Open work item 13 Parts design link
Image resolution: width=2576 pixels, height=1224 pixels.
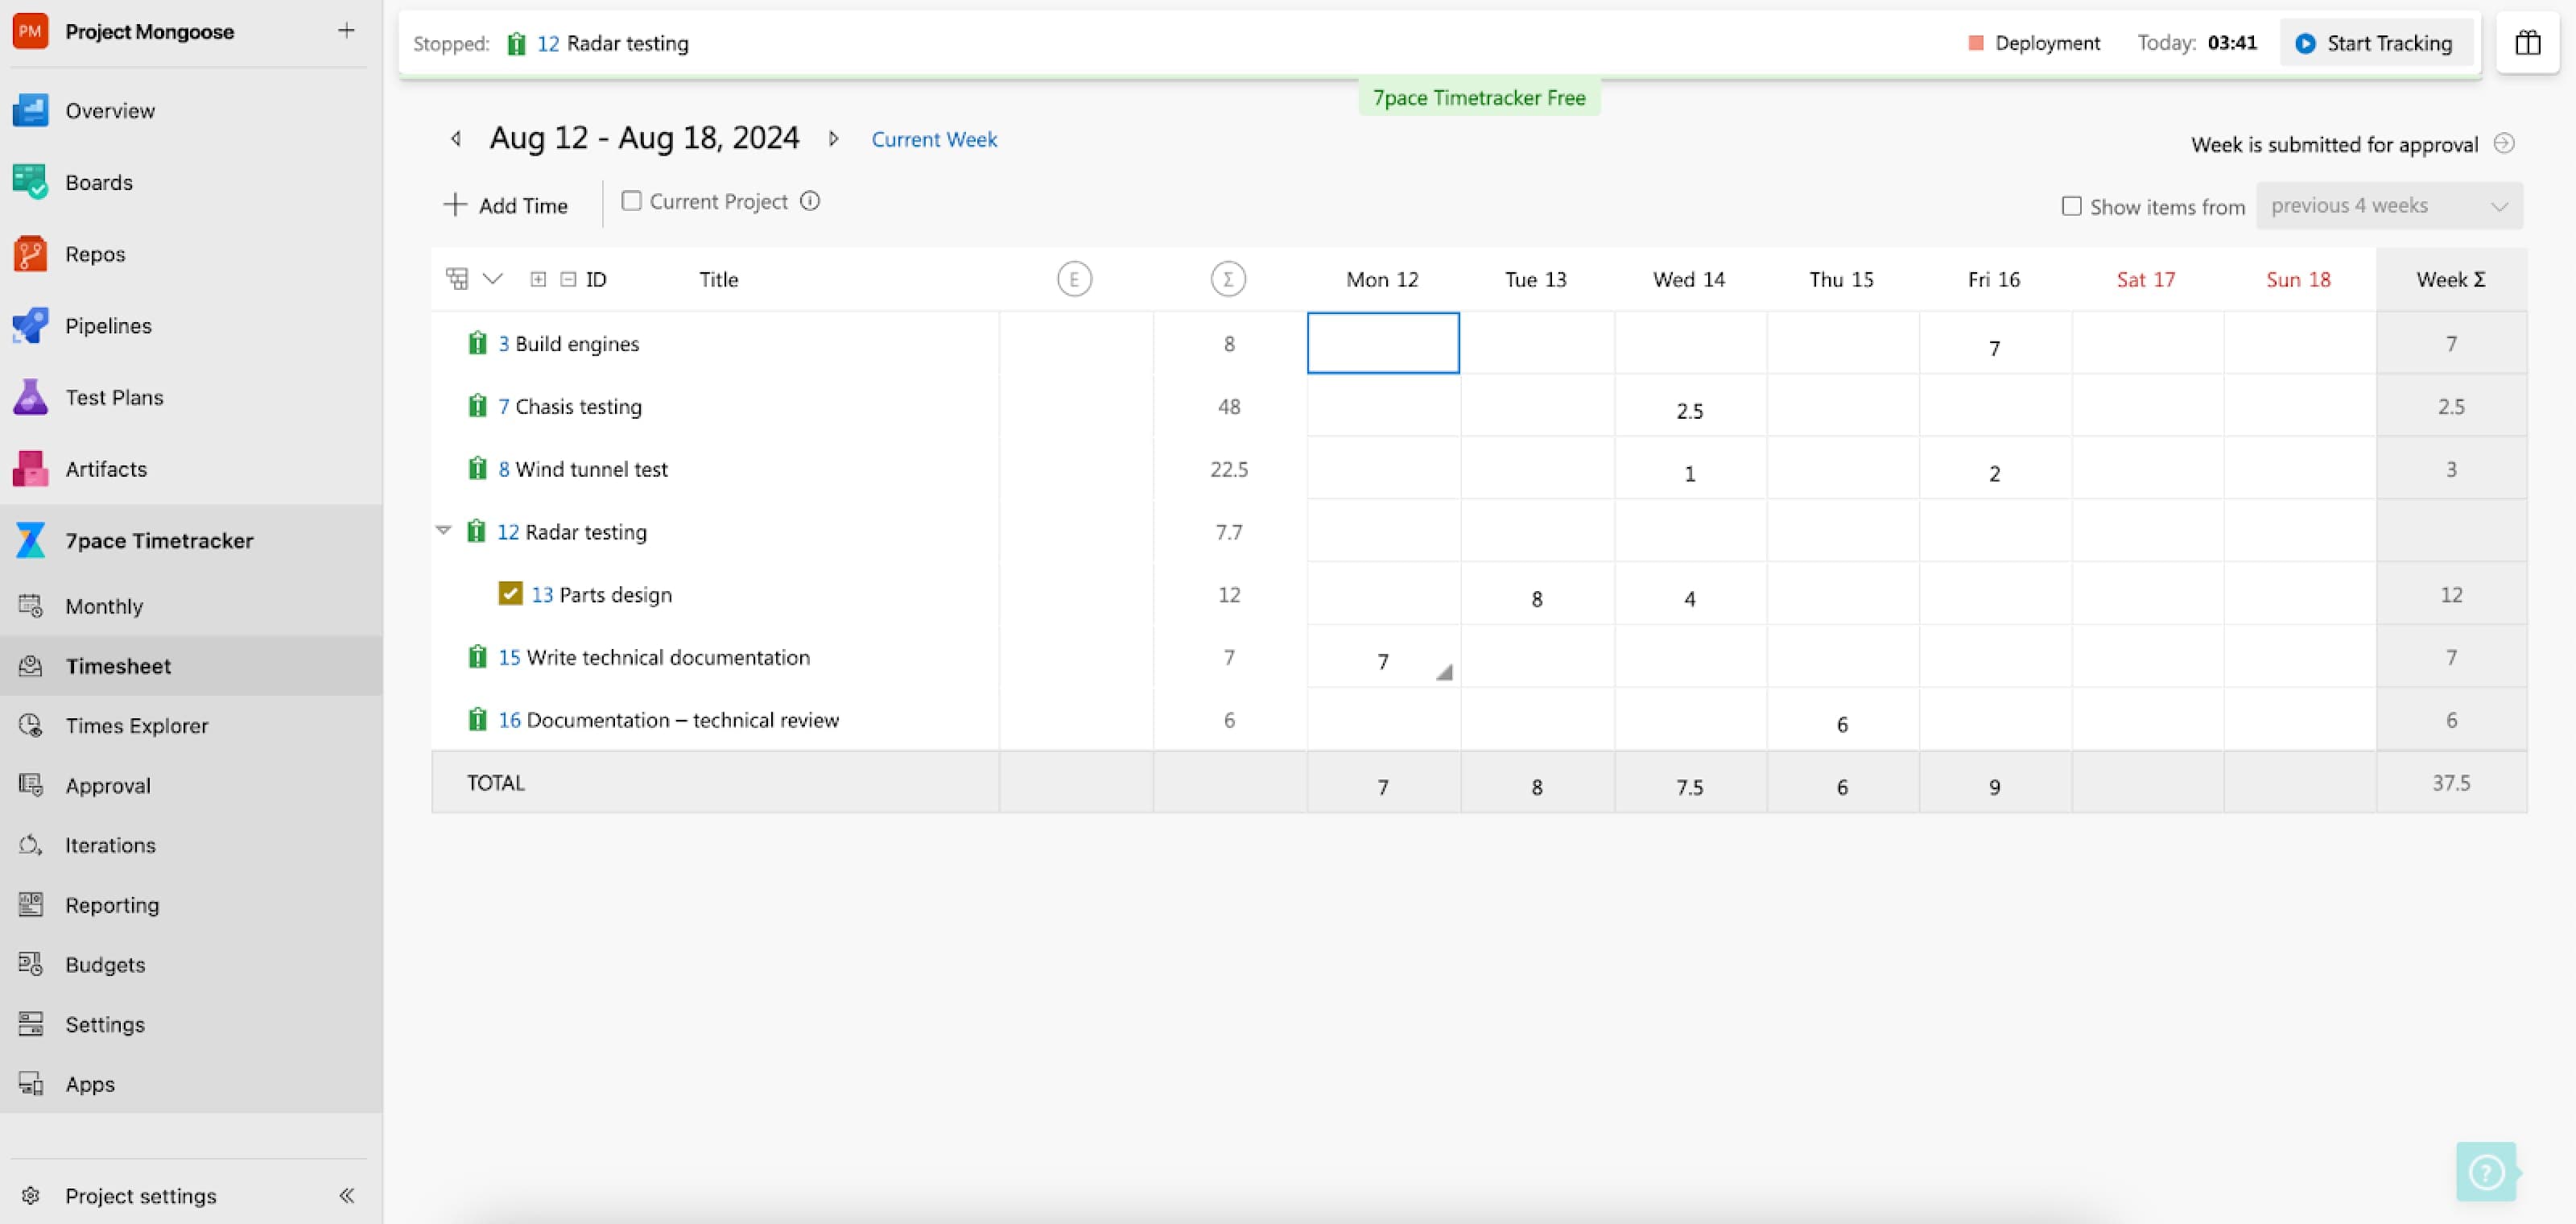[x=601, y=594]
